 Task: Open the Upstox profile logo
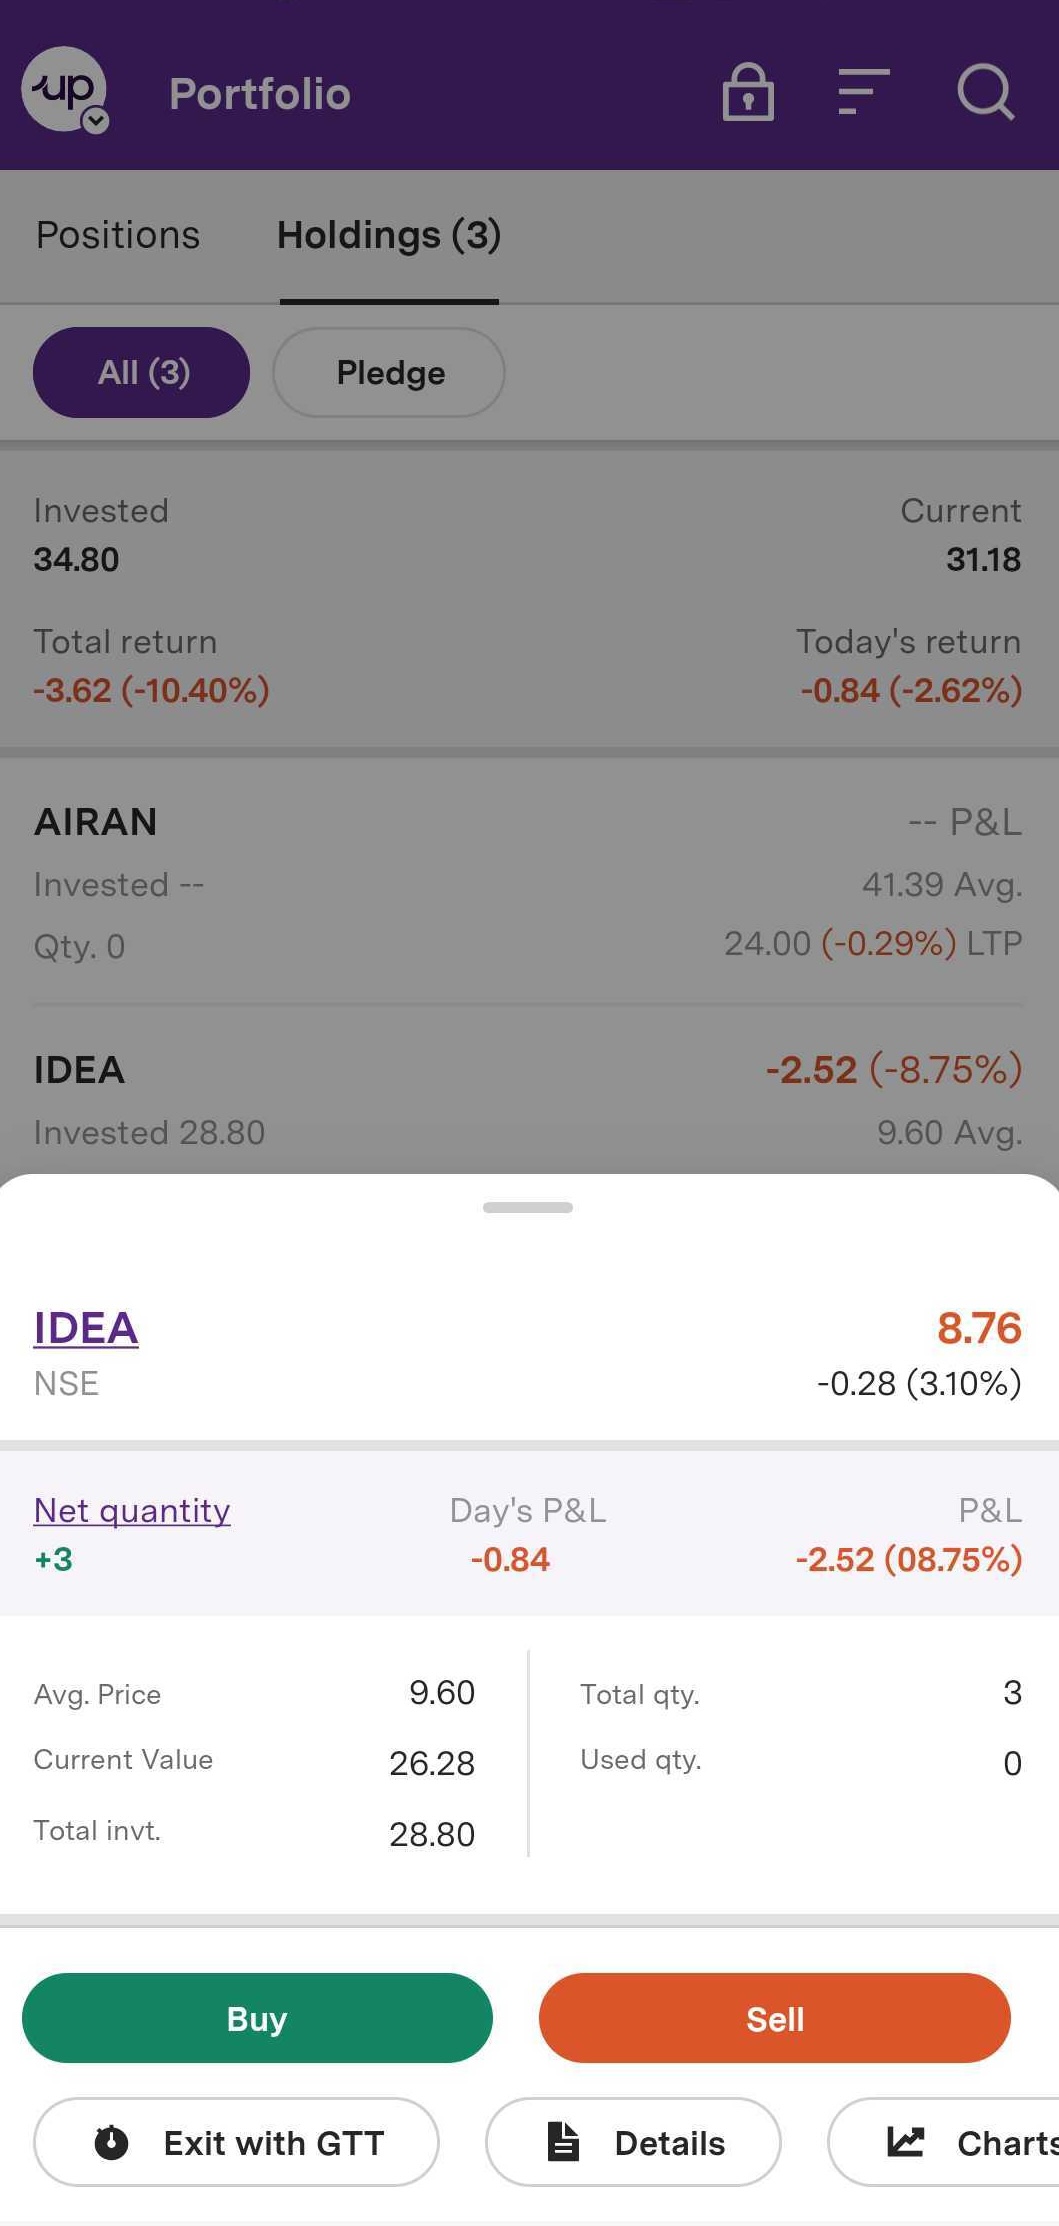coord(62,89)
